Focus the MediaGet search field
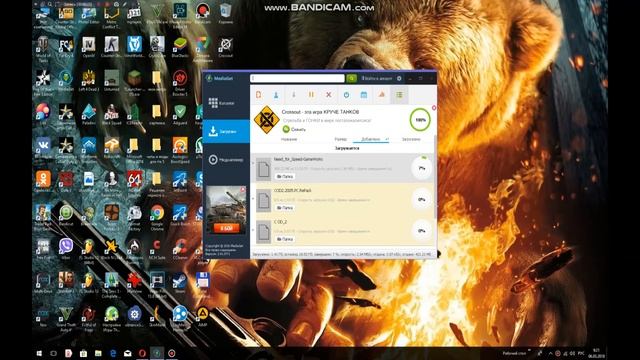 click(x=298, y=78)
